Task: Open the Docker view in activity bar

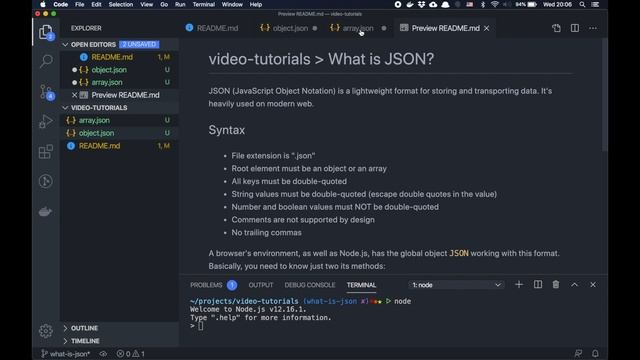Action: pyautogui.click(x=46, y=211)
